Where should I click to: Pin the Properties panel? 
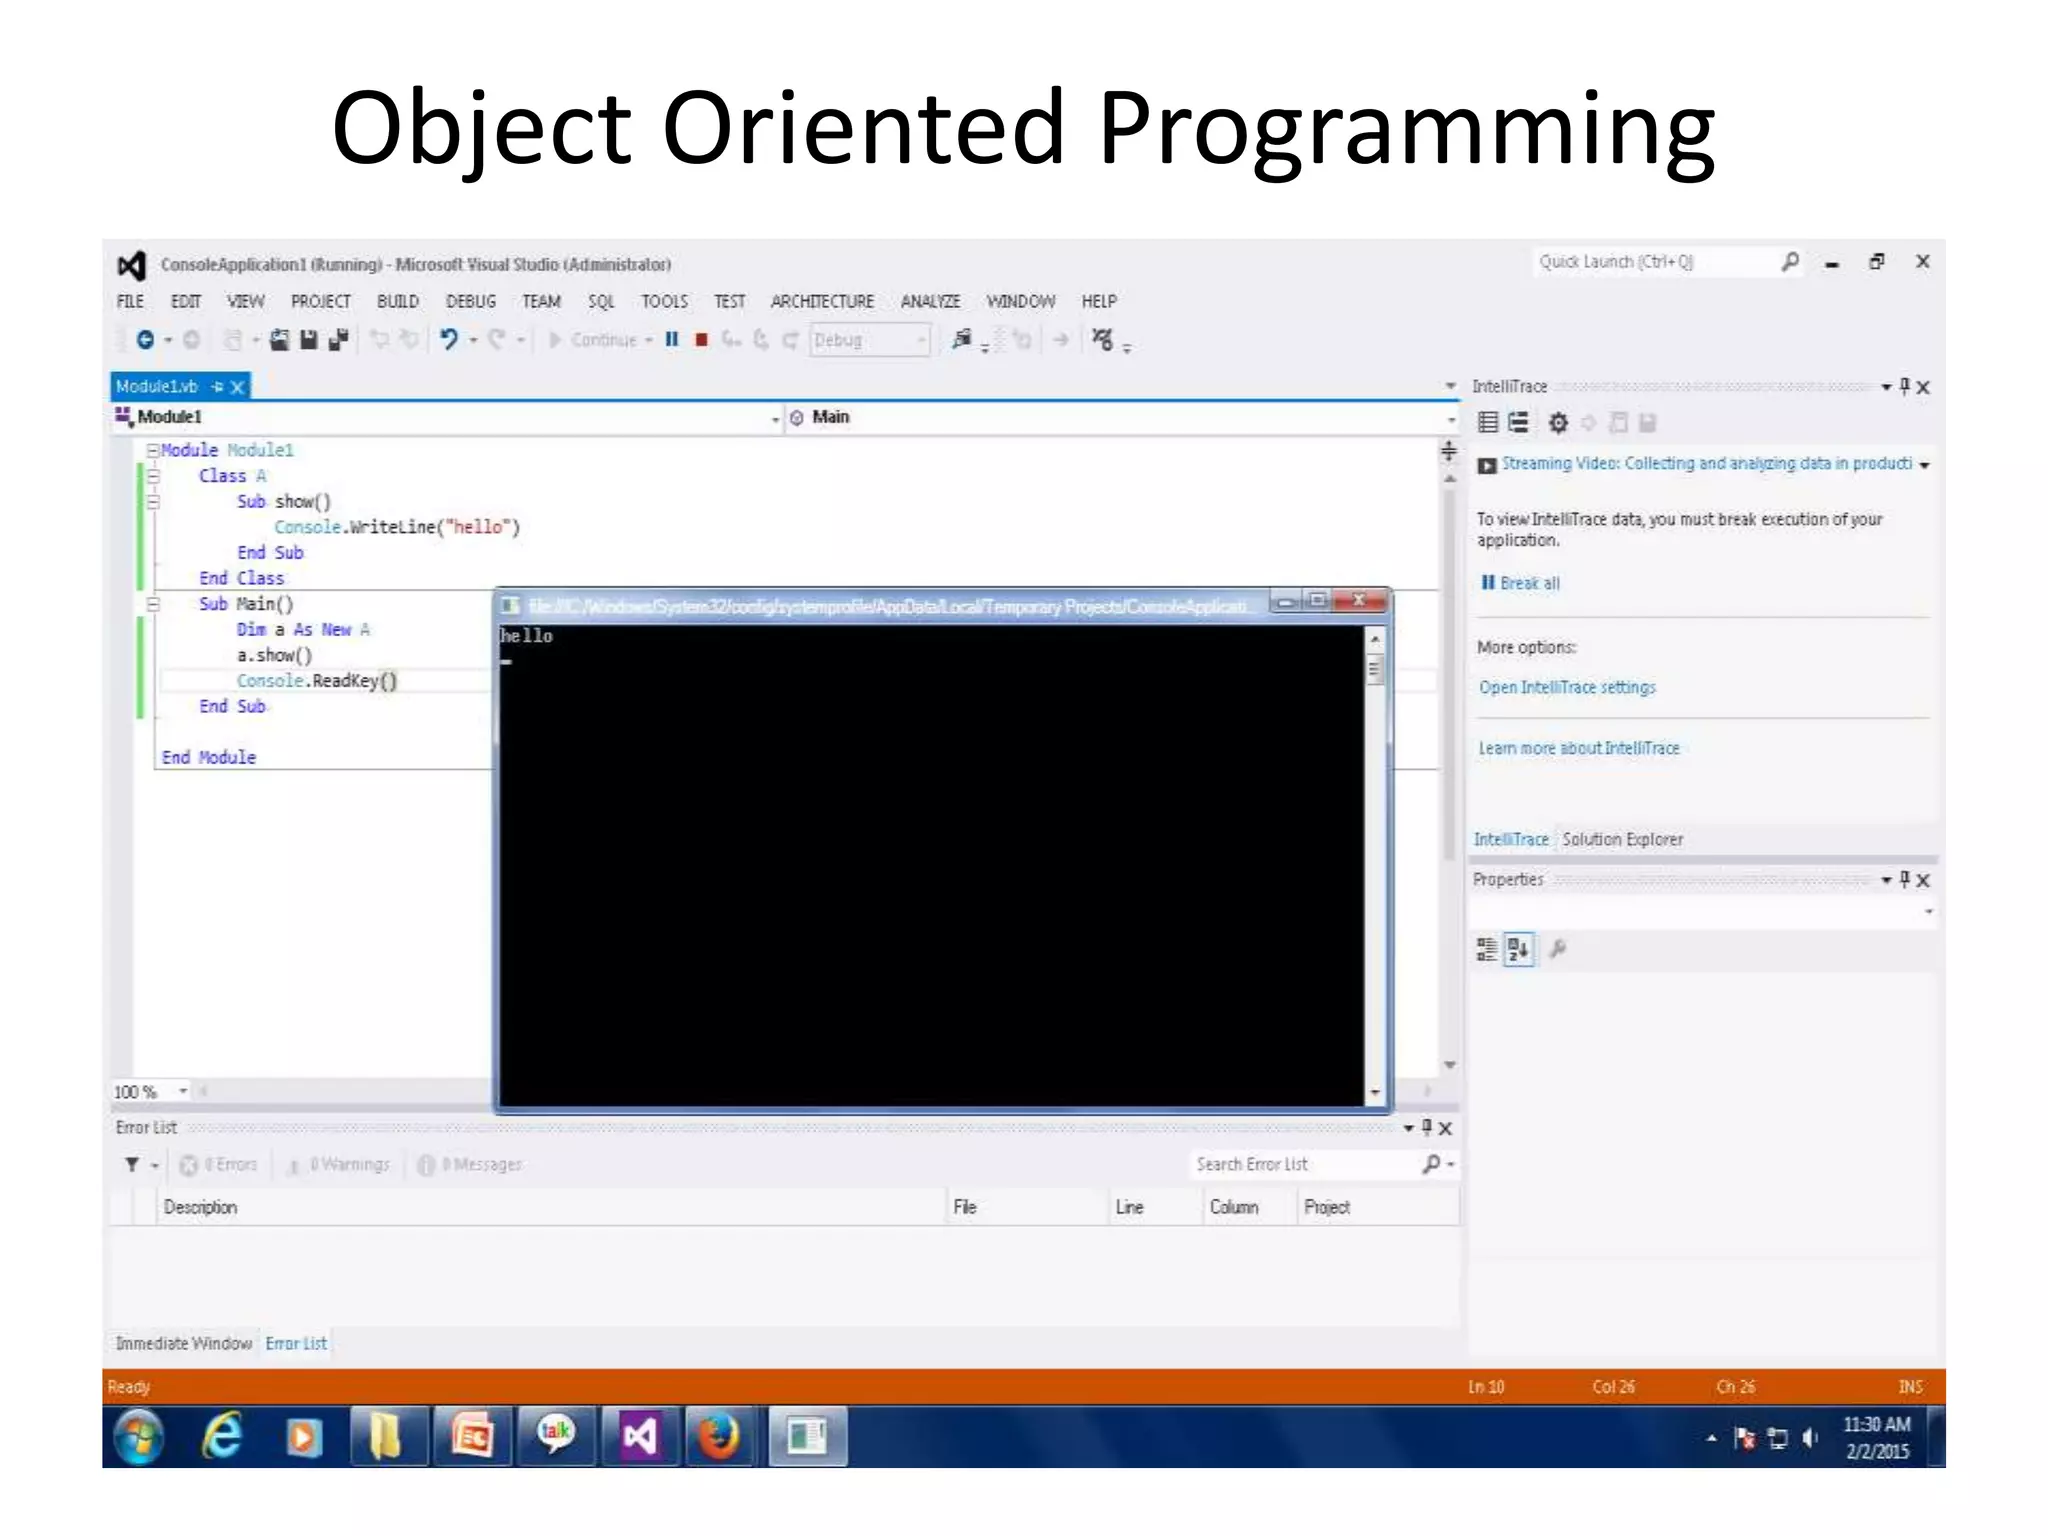click(x=1904, y=879)
